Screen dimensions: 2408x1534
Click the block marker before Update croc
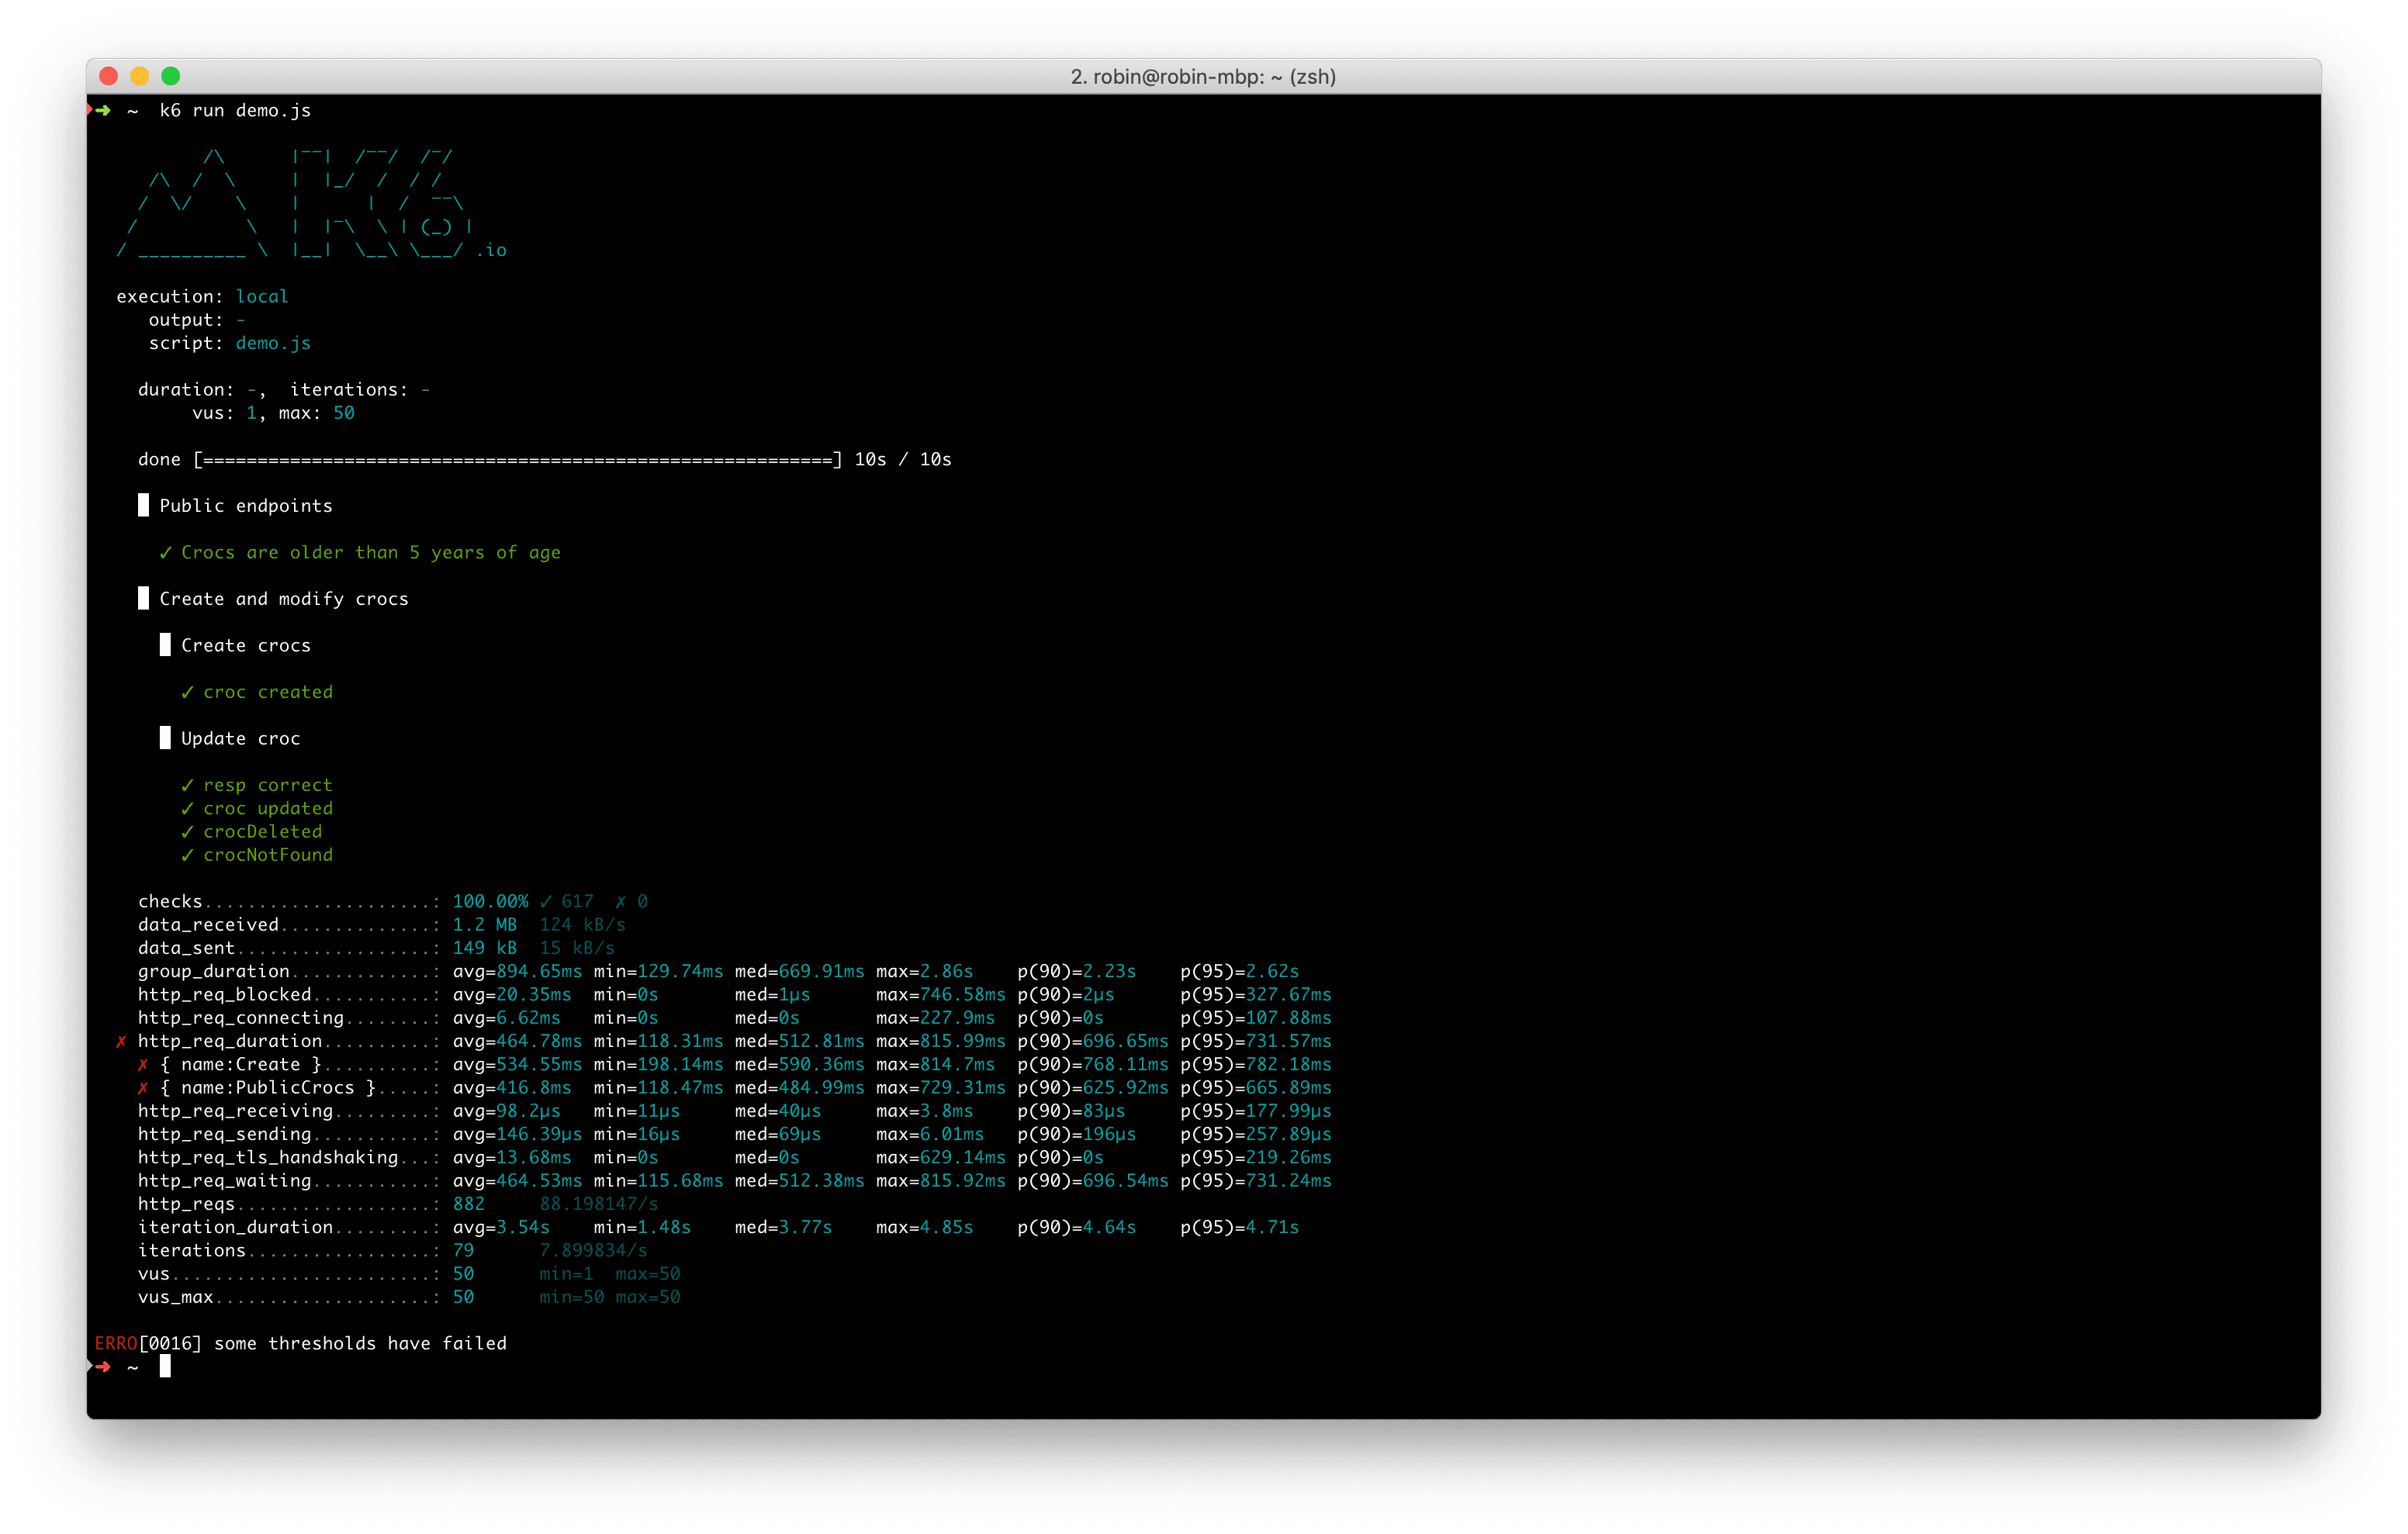(x=165, y=738)
